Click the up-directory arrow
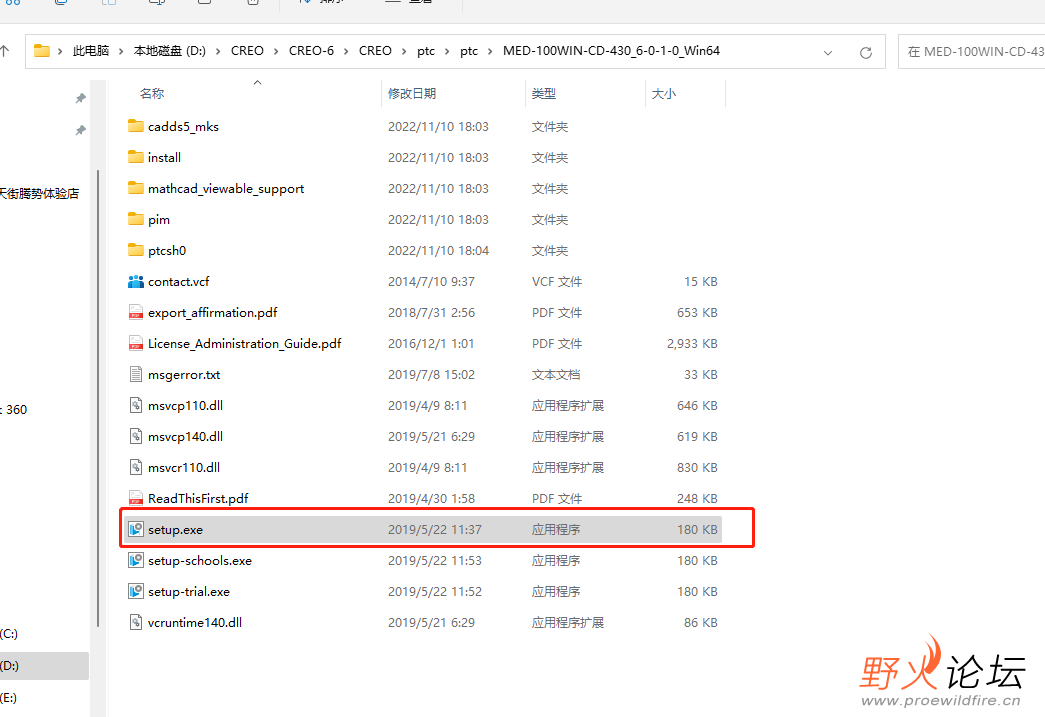Screen dimensions: 1045x717 5,51
